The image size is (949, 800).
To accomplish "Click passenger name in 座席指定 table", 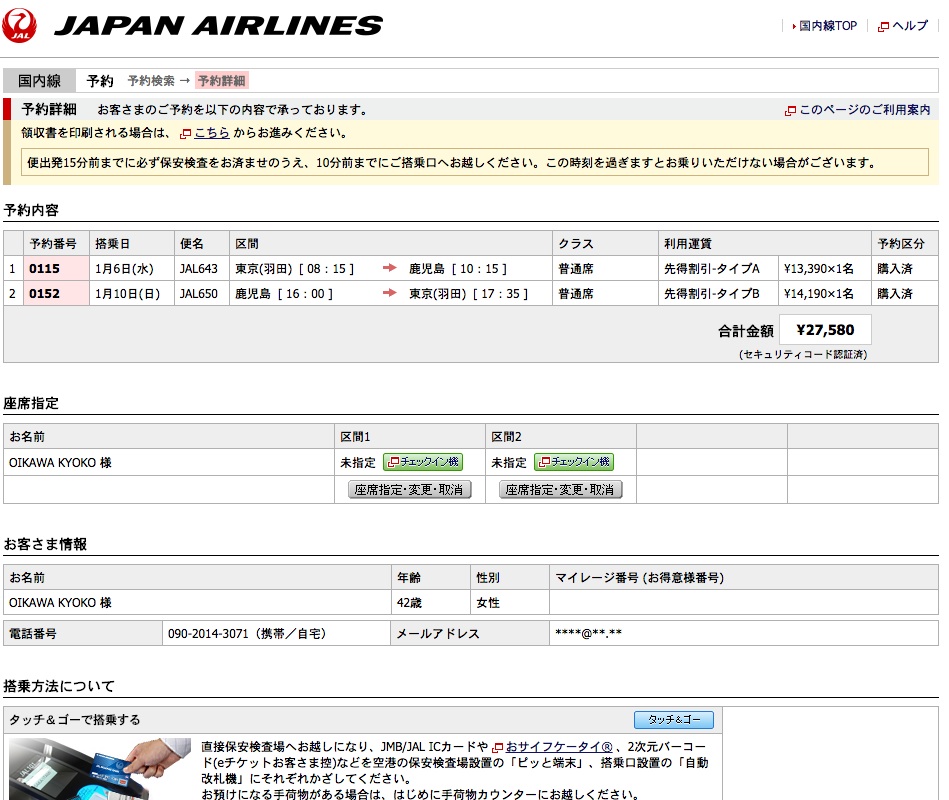I will 60,462.
